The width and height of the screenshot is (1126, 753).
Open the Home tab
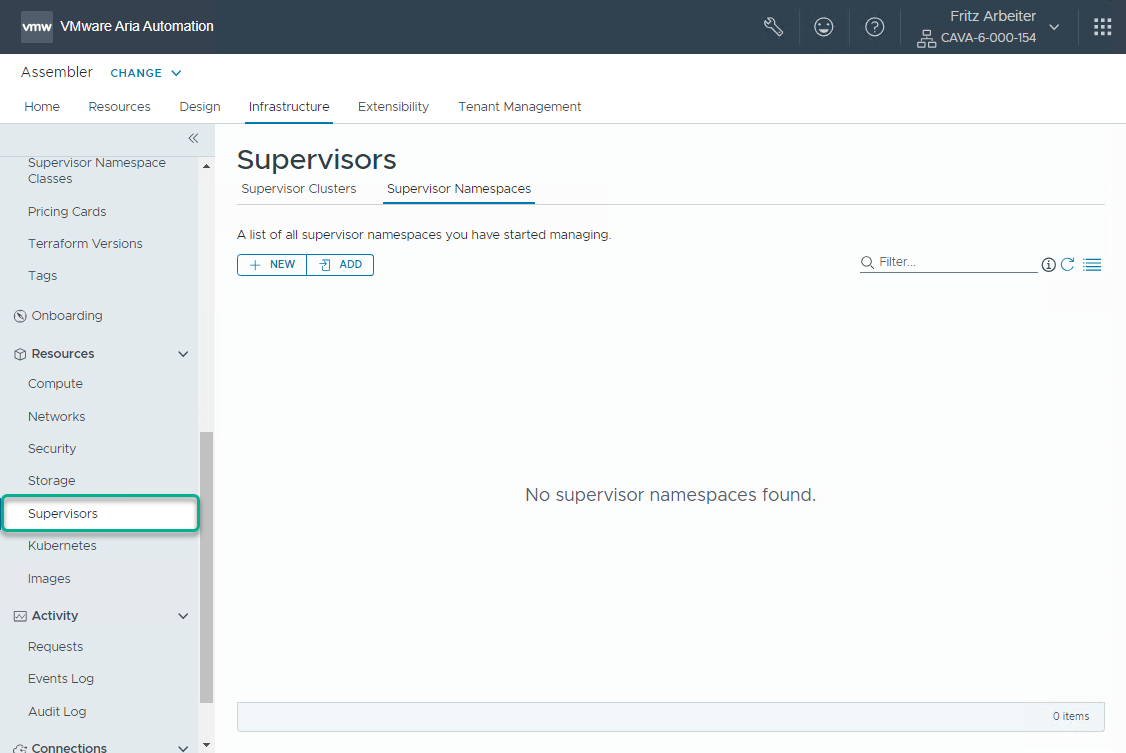(x=42, y=106)
